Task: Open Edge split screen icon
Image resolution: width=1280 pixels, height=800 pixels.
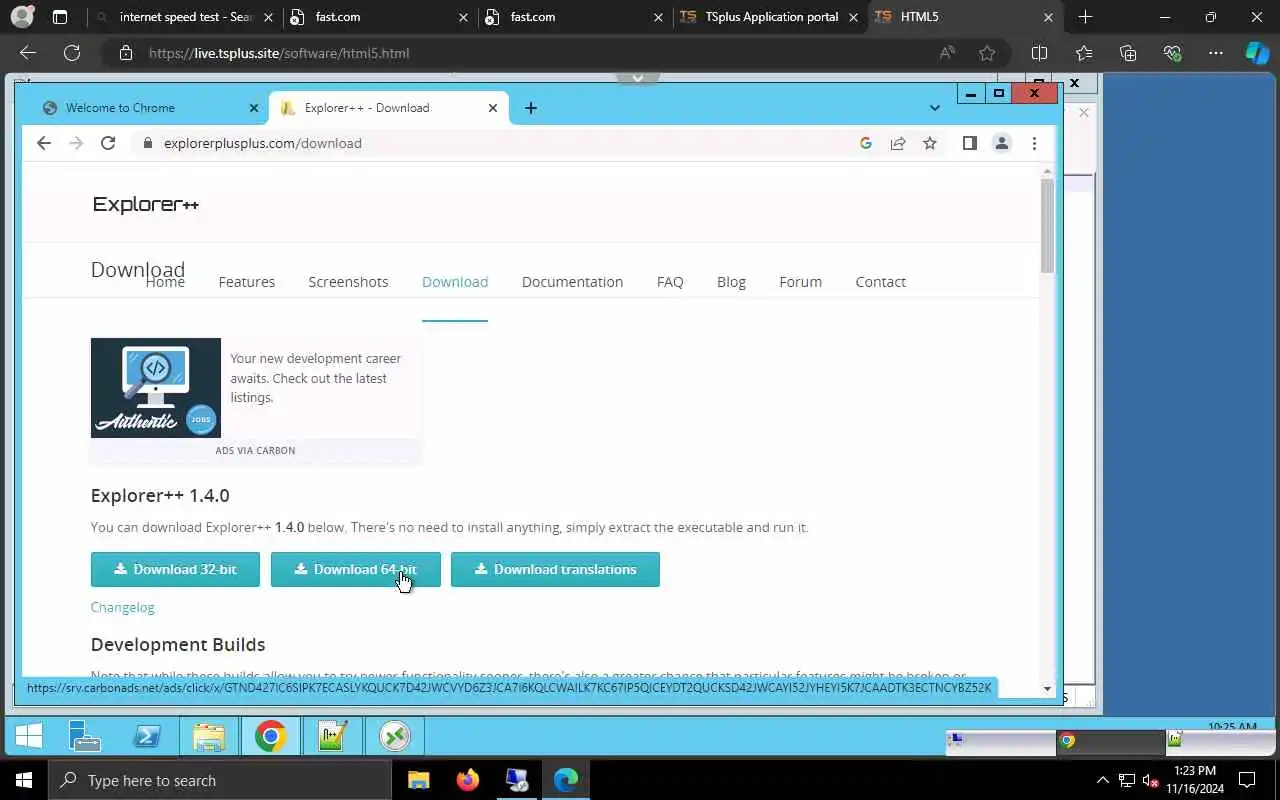Action: [1039, 53]
